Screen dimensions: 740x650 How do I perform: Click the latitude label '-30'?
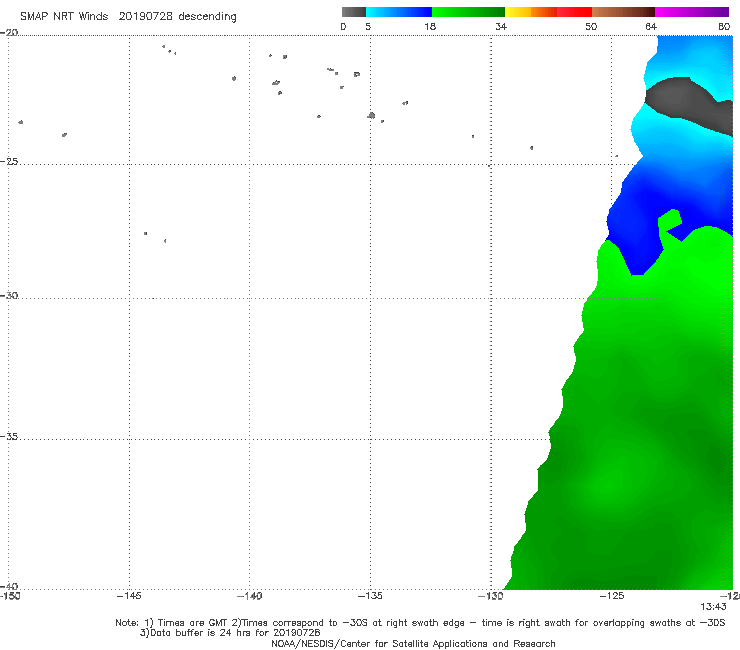pyautogui.click(x=9, y=295)
